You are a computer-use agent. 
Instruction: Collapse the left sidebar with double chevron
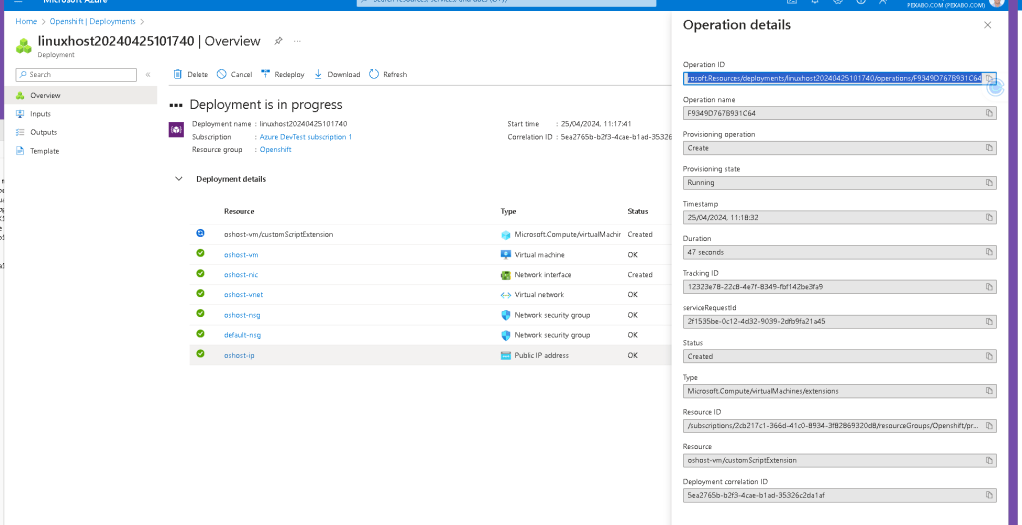148,75
